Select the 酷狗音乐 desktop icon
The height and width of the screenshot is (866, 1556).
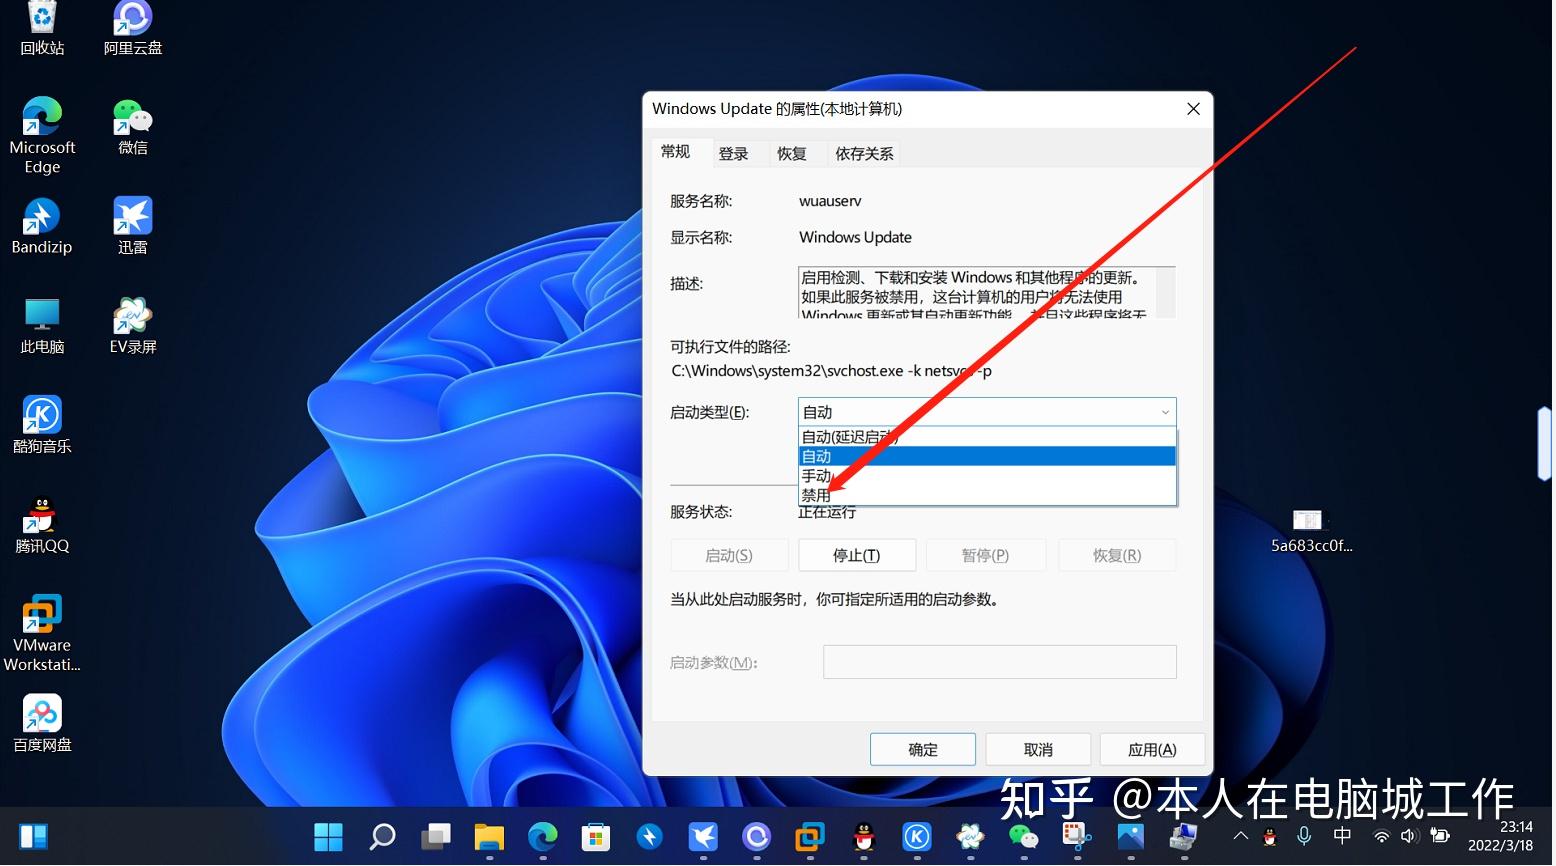(42, 424)
